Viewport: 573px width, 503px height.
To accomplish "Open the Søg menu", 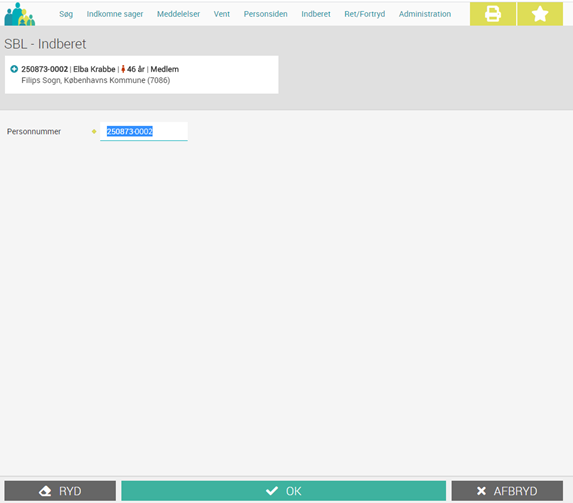I will click(66, 14).
